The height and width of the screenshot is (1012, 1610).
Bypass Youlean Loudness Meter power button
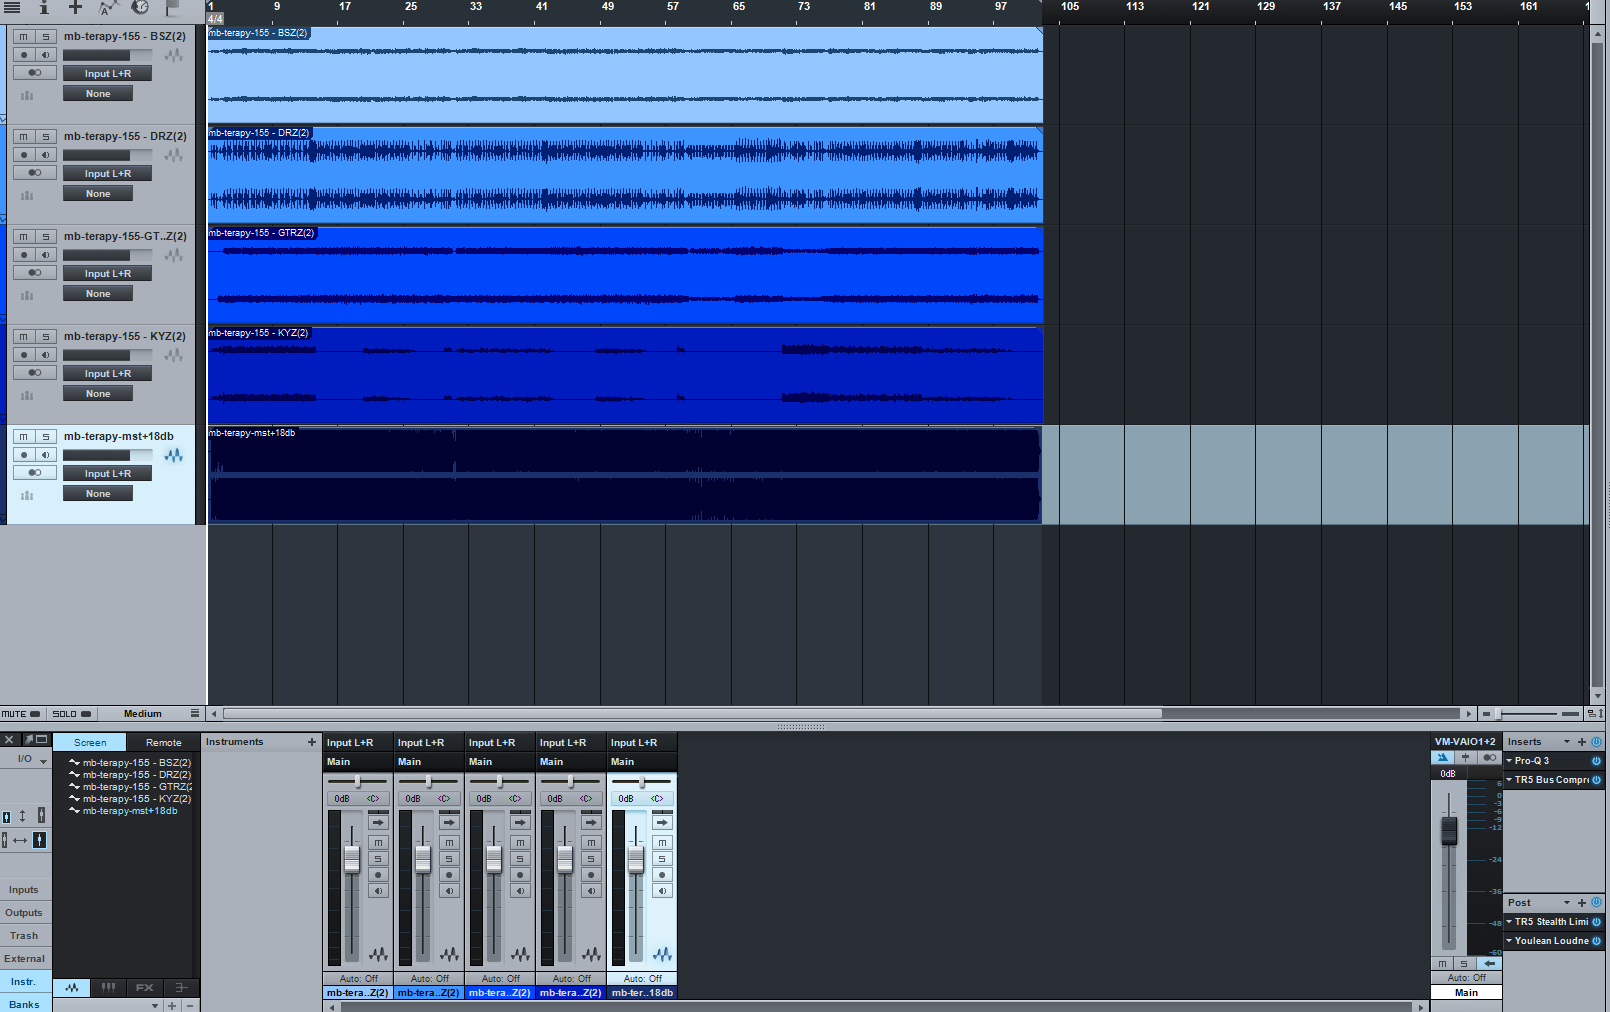tap(1596, 941)
